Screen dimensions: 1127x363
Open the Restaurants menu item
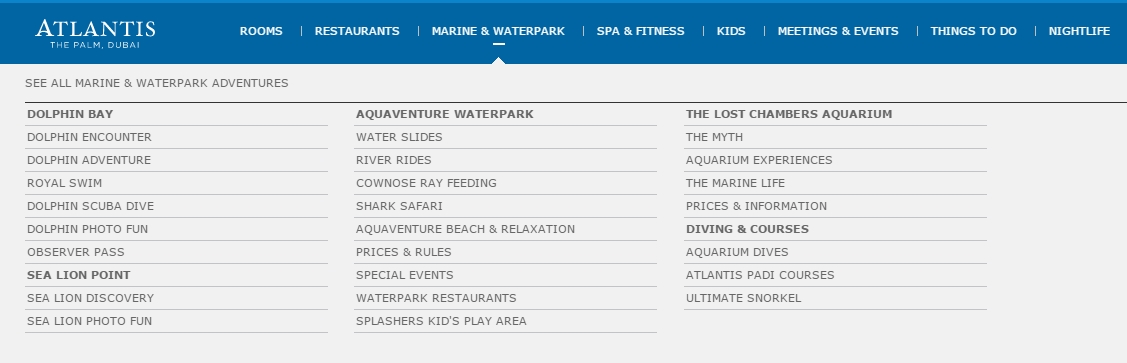pos(357,31)
